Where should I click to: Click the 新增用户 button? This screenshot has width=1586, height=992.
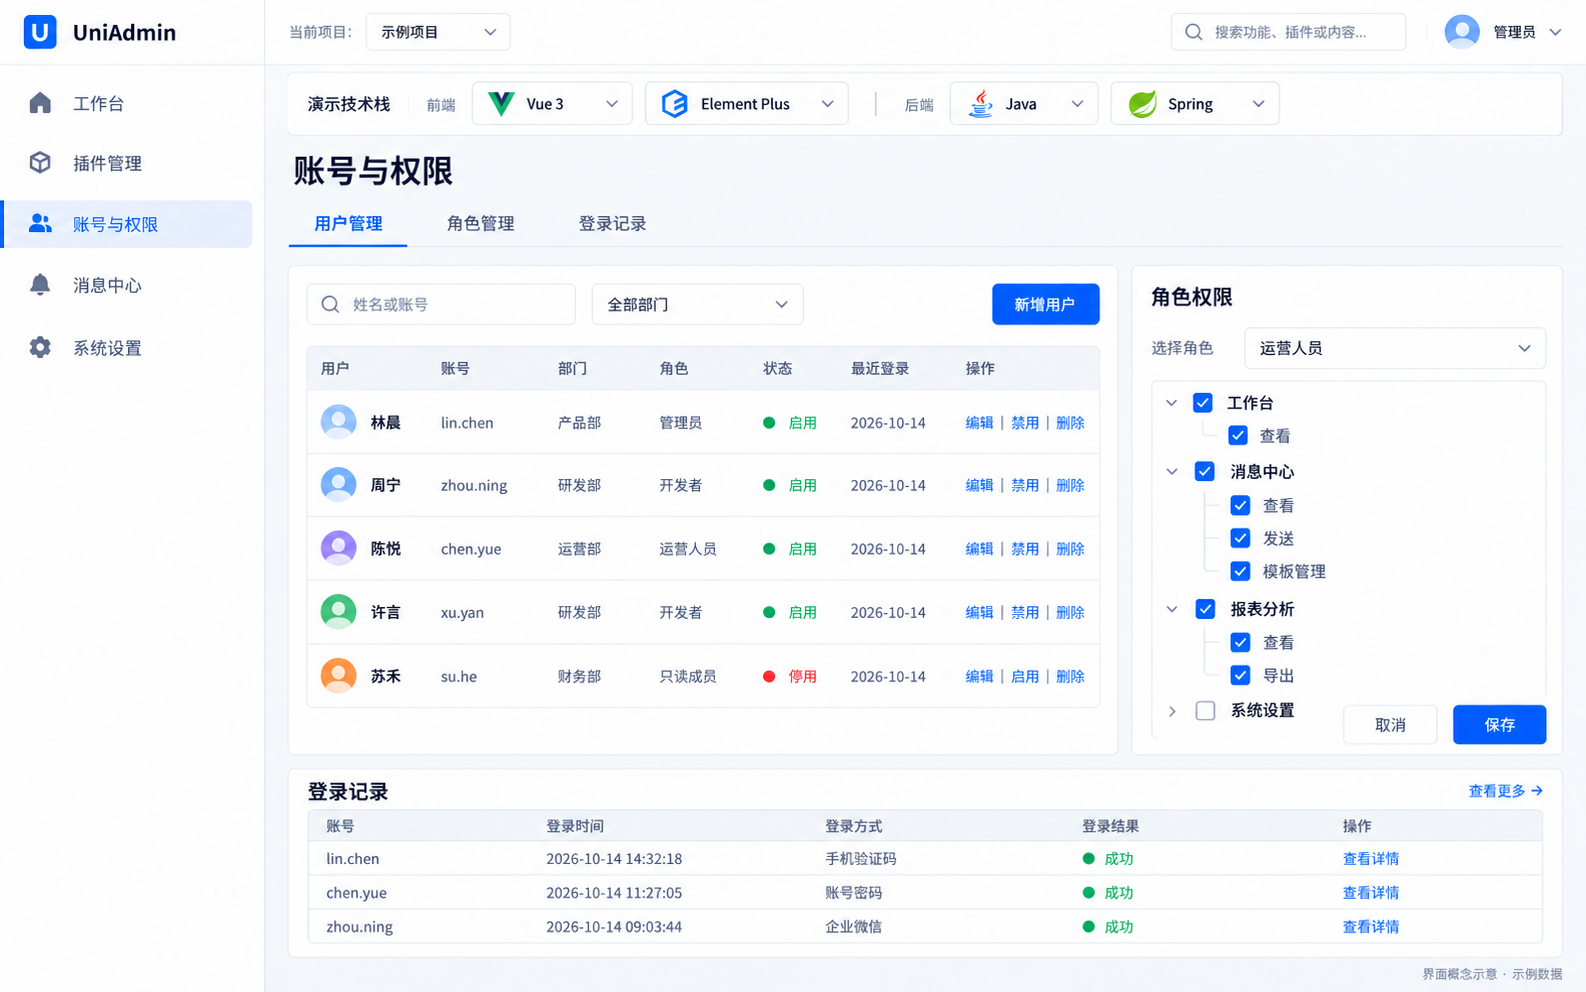click(1045, 304)
